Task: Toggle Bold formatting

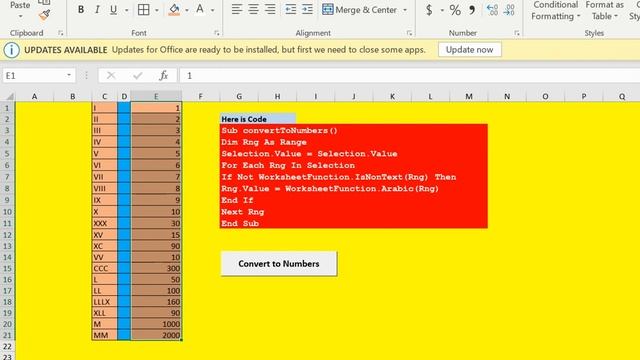Action: [x=81, y=9]
